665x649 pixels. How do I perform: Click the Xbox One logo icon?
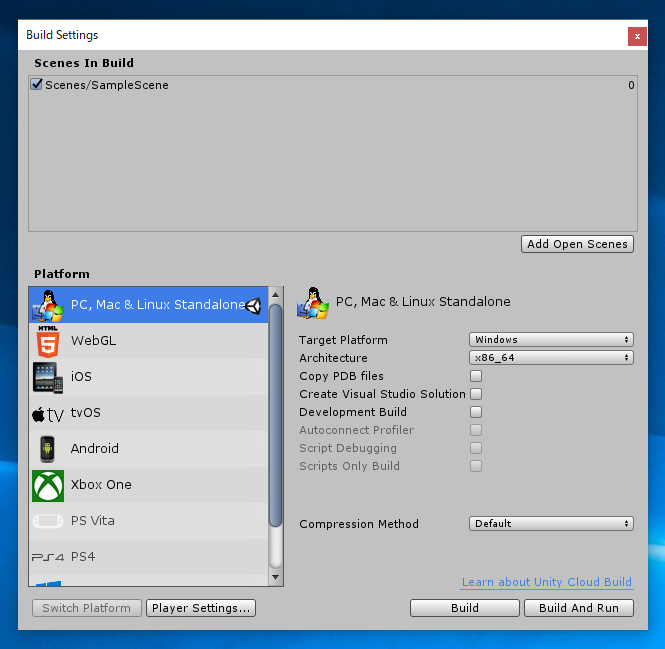tap(48, 486)
